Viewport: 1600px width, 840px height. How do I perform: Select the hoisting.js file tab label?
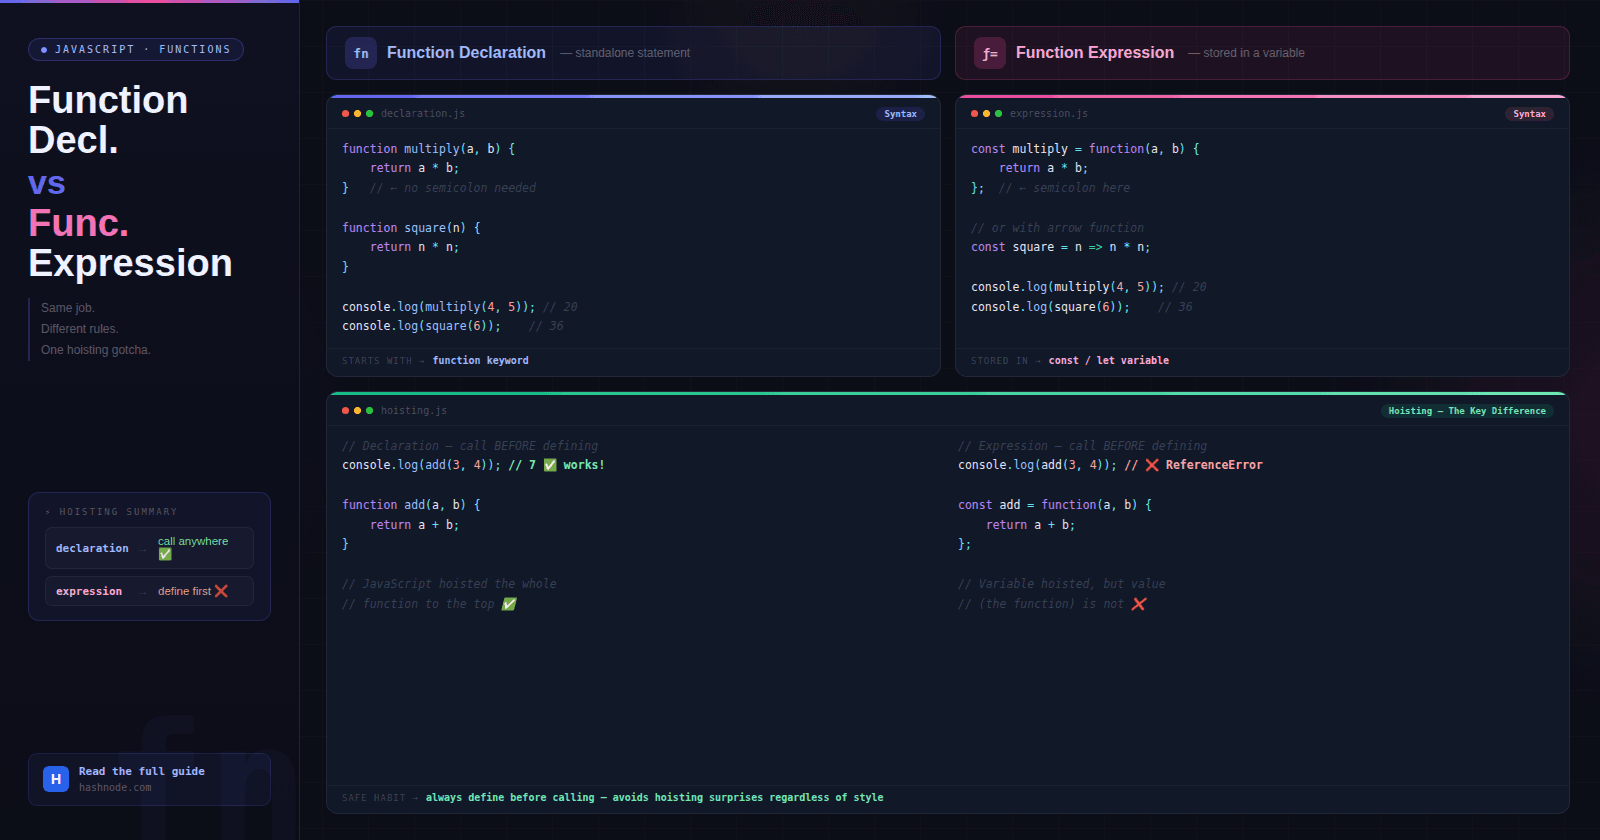[x=413, y=411]
